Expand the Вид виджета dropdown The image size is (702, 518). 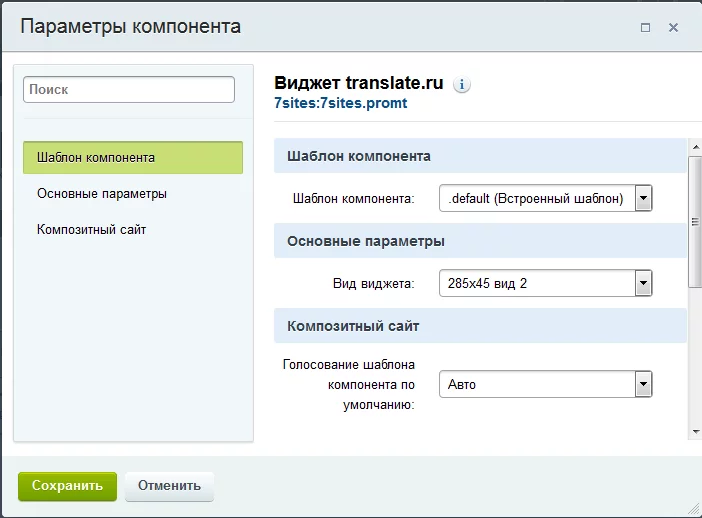click(545, 284)
